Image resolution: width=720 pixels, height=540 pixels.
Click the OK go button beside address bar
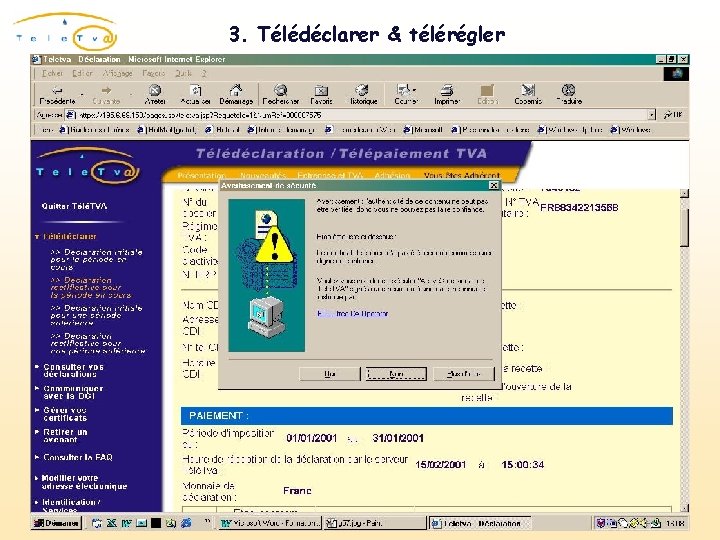(x=673, y=115)
